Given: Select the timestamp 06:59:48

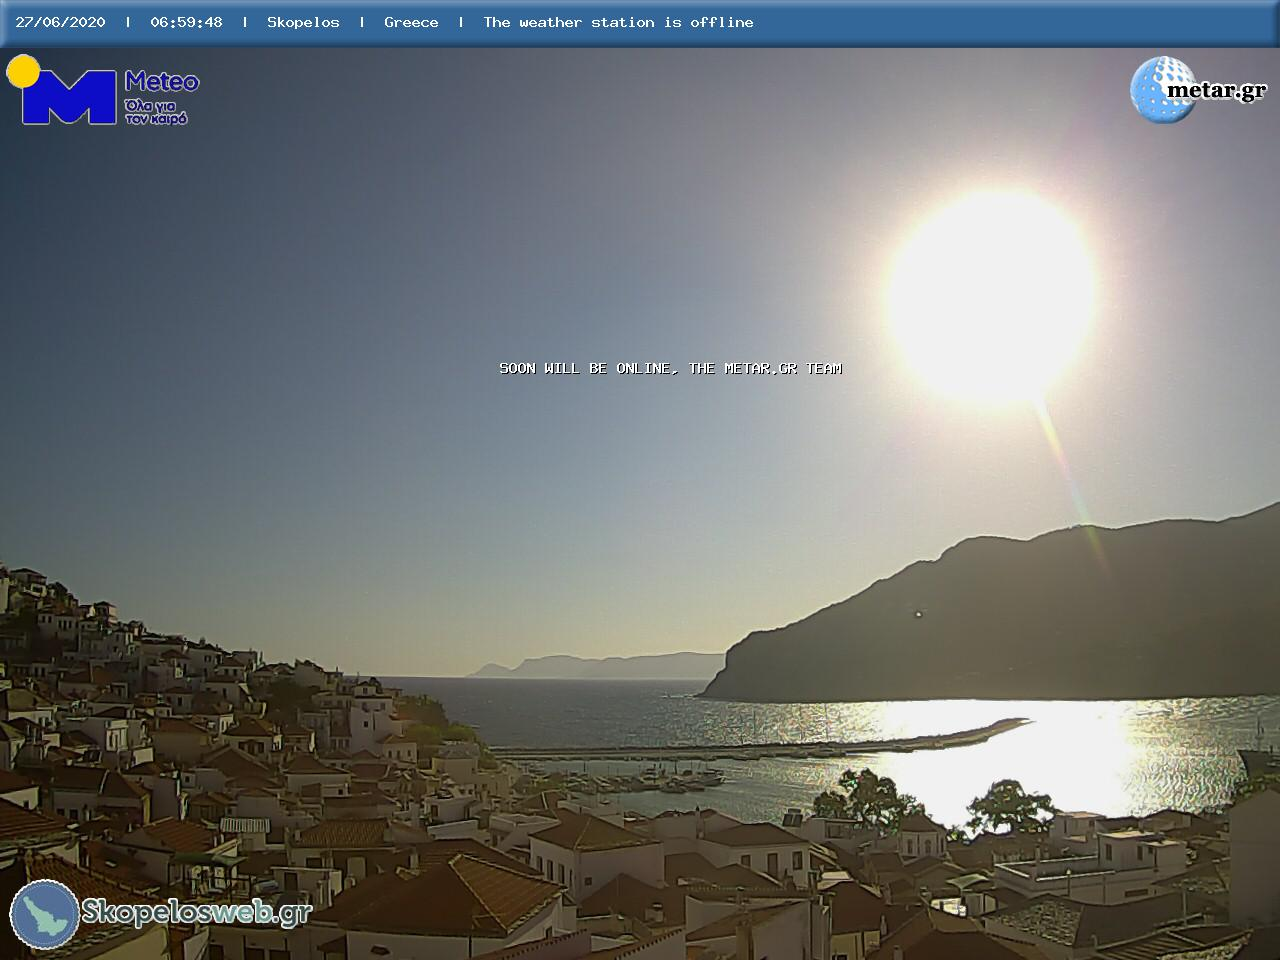Looking at the screenshot, I should [x=186, y=22].
